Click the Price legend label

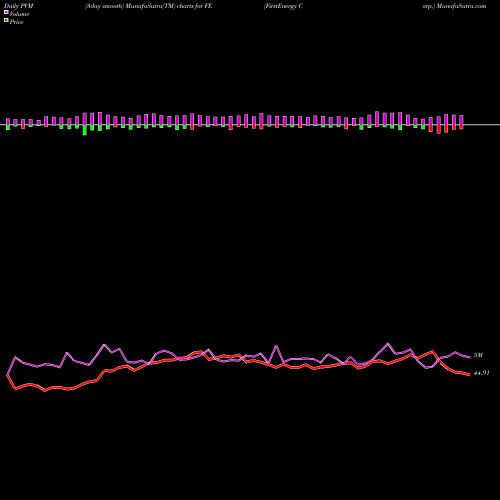[x=16, y=22]
